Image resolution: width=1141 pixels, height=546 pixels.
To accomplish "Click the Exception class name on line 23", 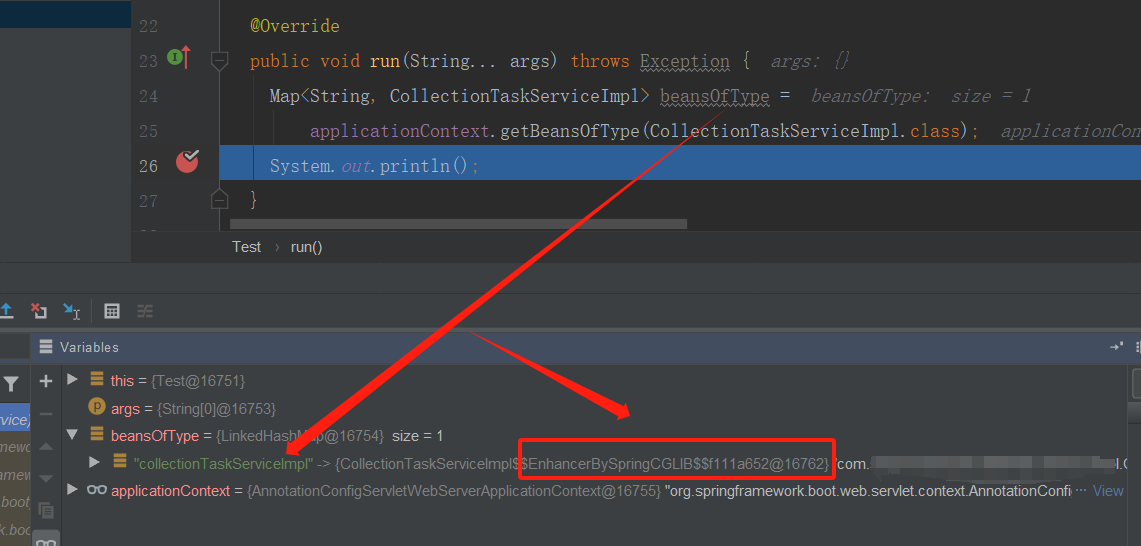I will click(684, 61).
